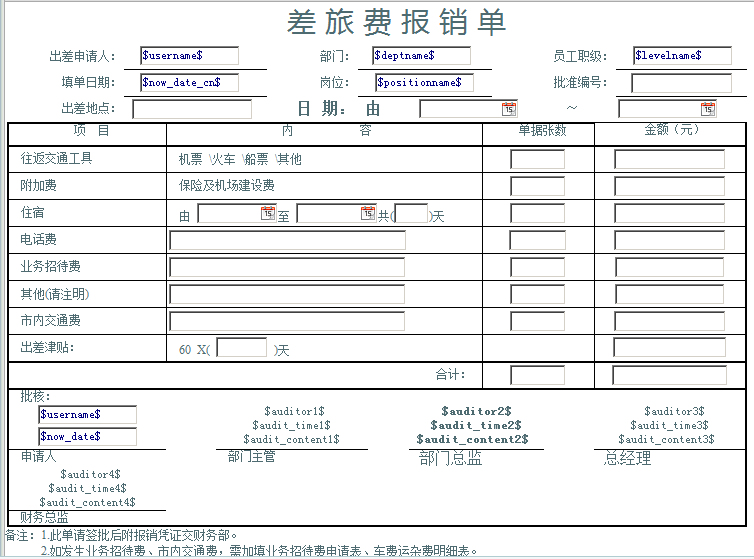This screenshot has width=754, height=559.
Task: Click the 填单日期 date field
Action: pyautogui.click(x=189, y=83)
